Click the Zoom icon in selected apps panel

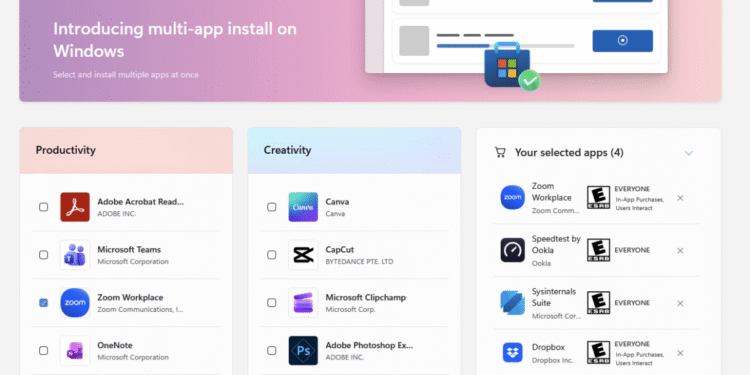coord(513,198)
